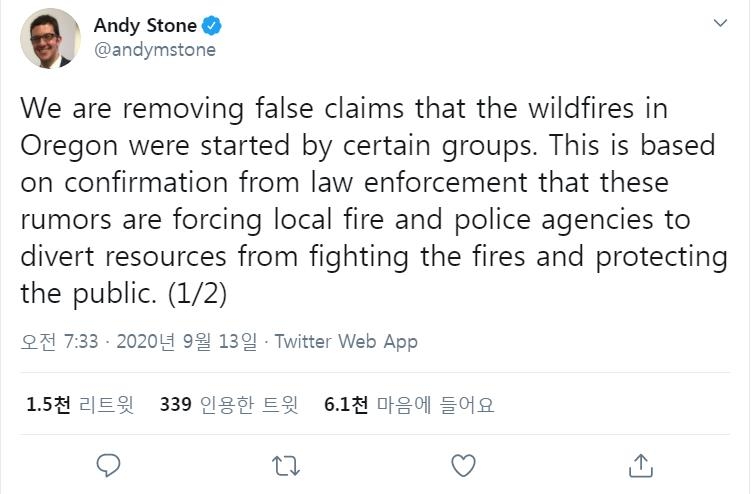Visit the @andymstone handle link
The image size is (755, 494).
[154, 49]
